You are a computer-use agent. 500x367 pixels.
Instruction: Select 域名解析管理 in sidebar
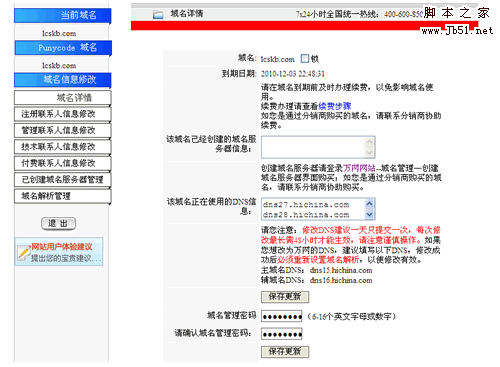tap(63, 196)
